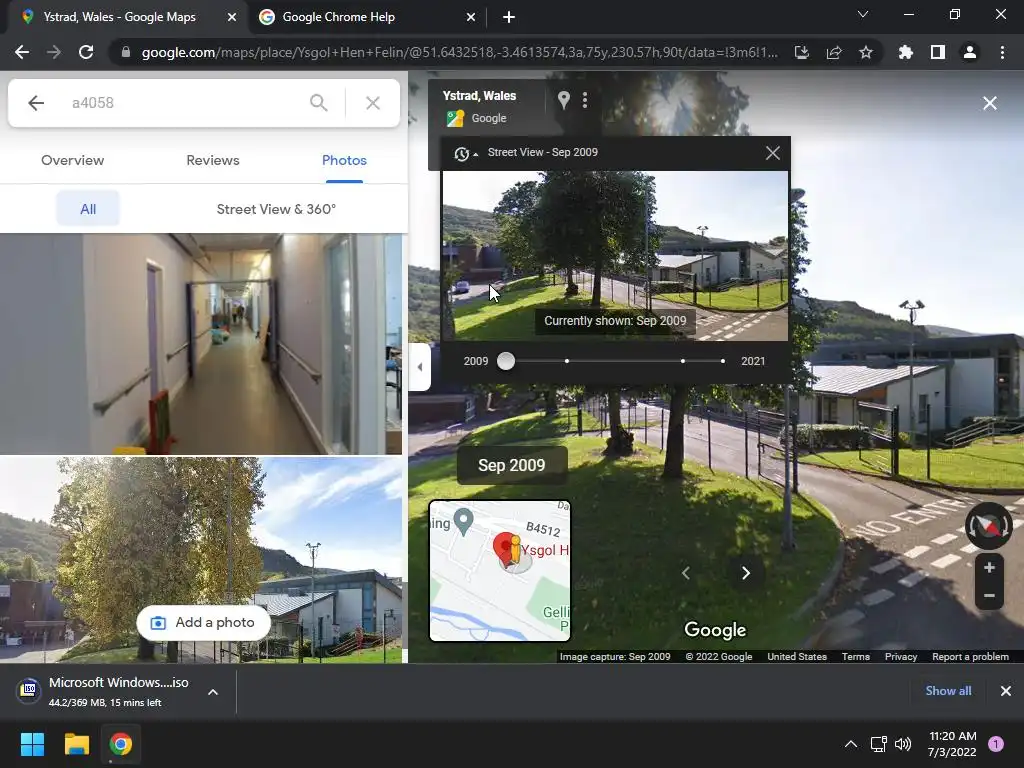Open the Microsoft Windows iso download item
The width and height of the screenshot is (1024, 768).
click(104, 692)
